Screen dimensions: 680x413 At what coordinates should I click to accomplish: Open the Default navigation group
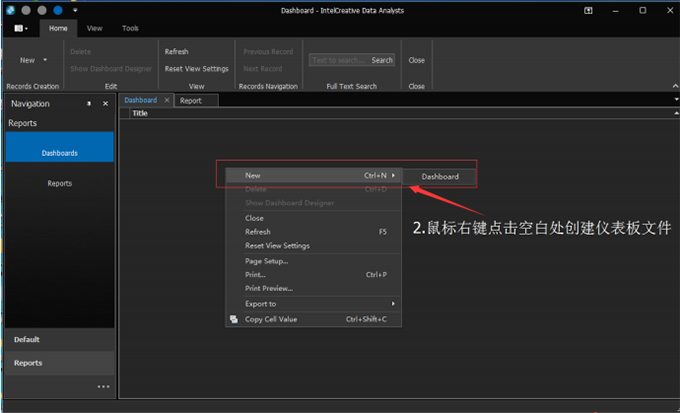[x=27, y=340]
